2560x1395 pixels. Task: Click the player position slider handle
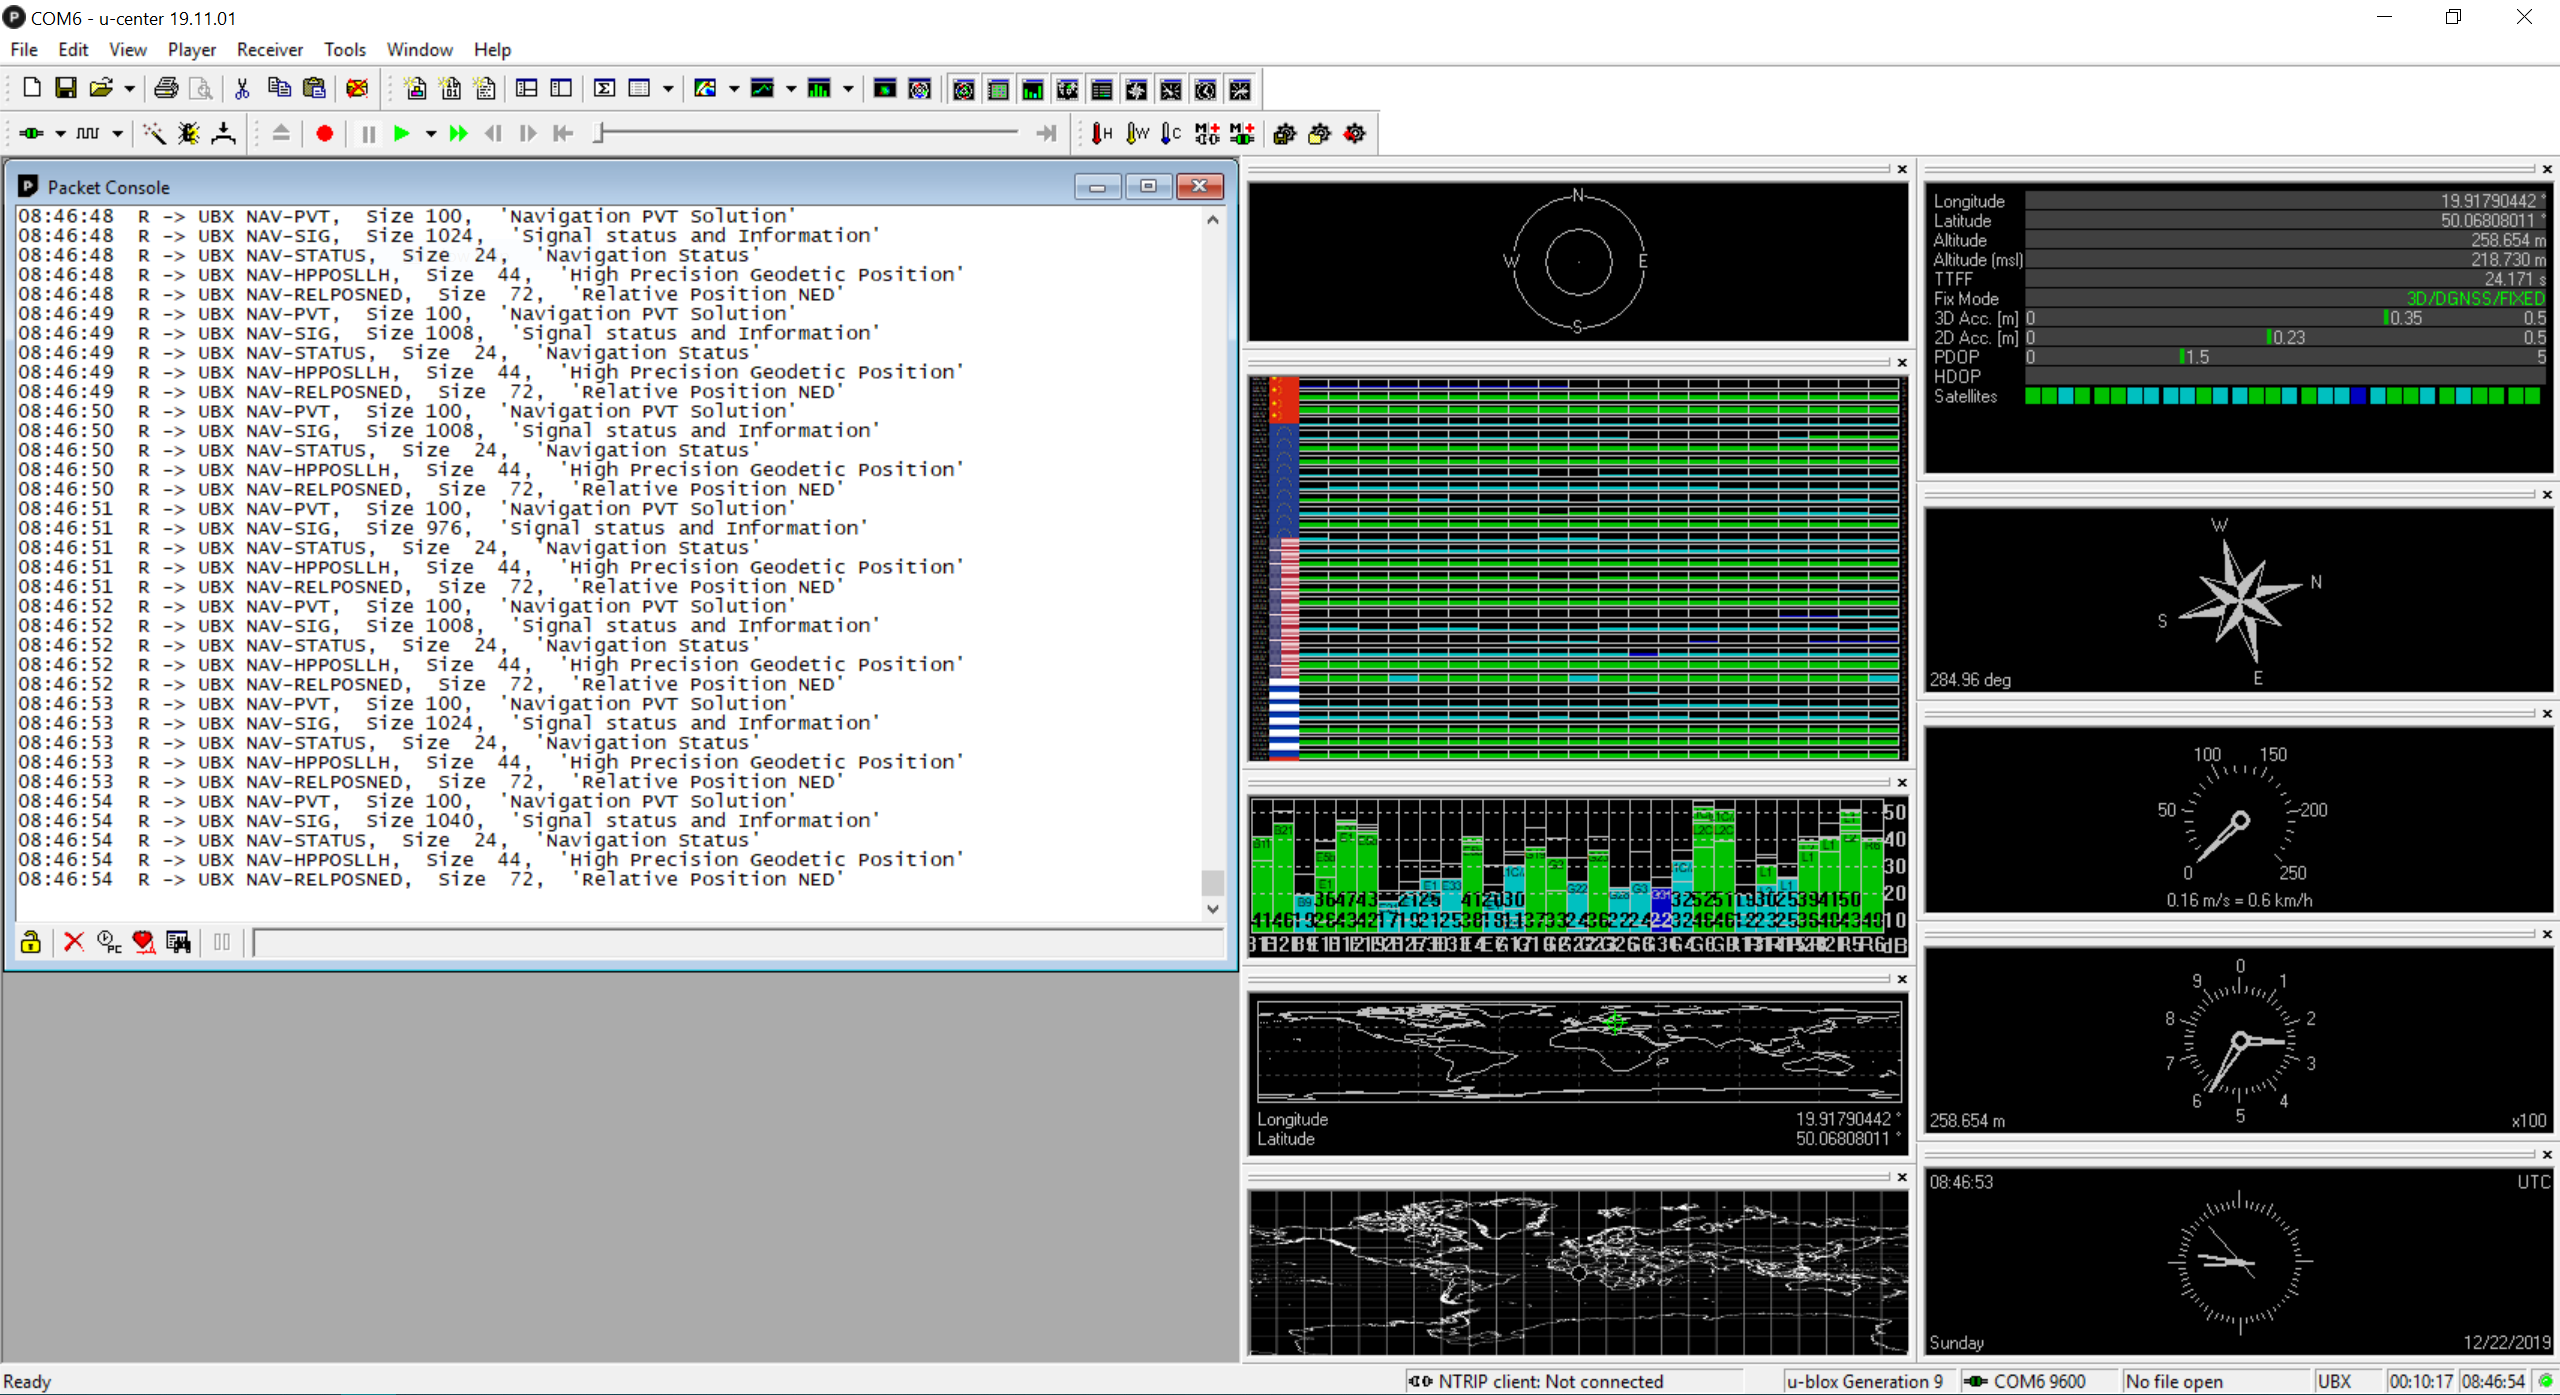[x=599, y=133]
